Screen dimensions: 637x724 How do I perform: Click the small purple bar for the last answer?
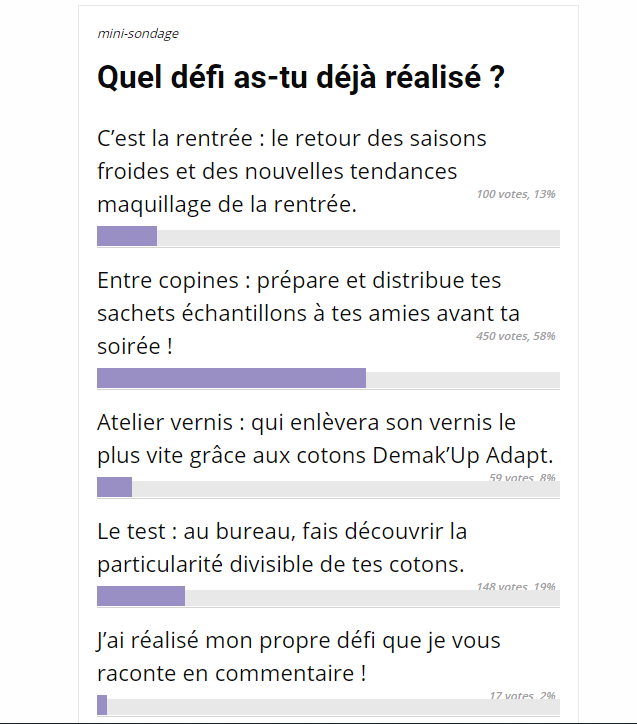click(102, 705)
